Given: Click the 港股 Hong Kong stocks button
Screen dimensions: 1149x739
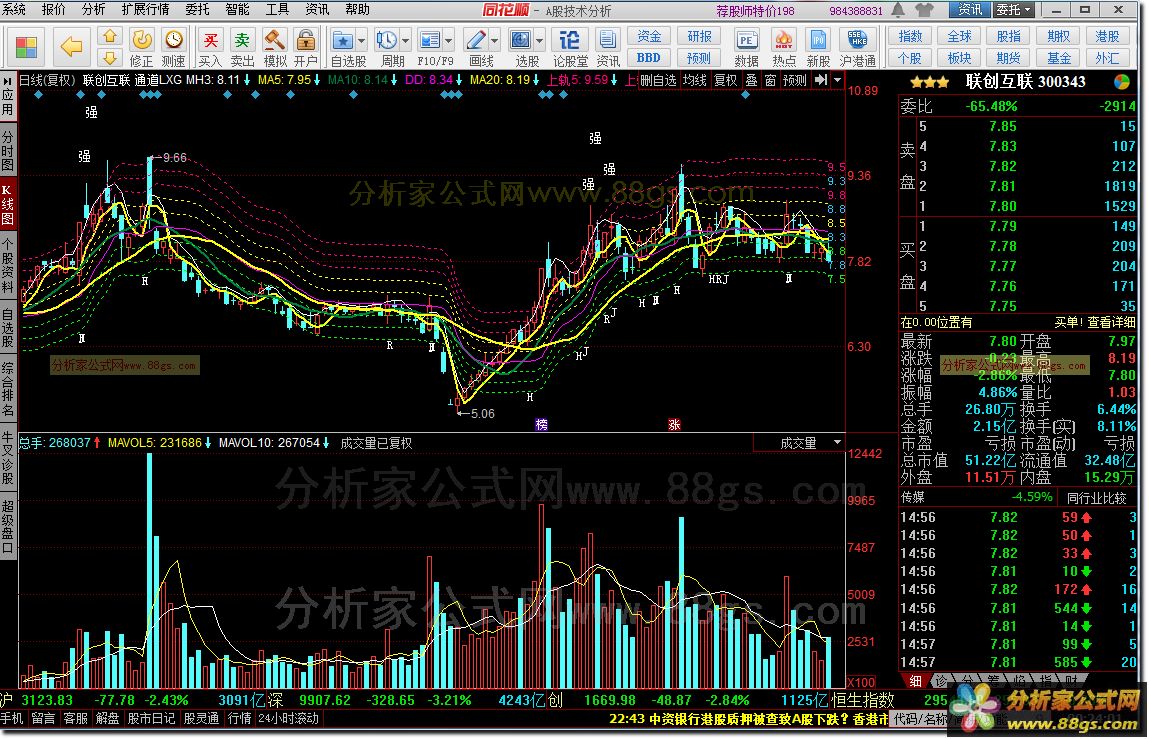Looking at the screenshot, I should pos(1107,37).
